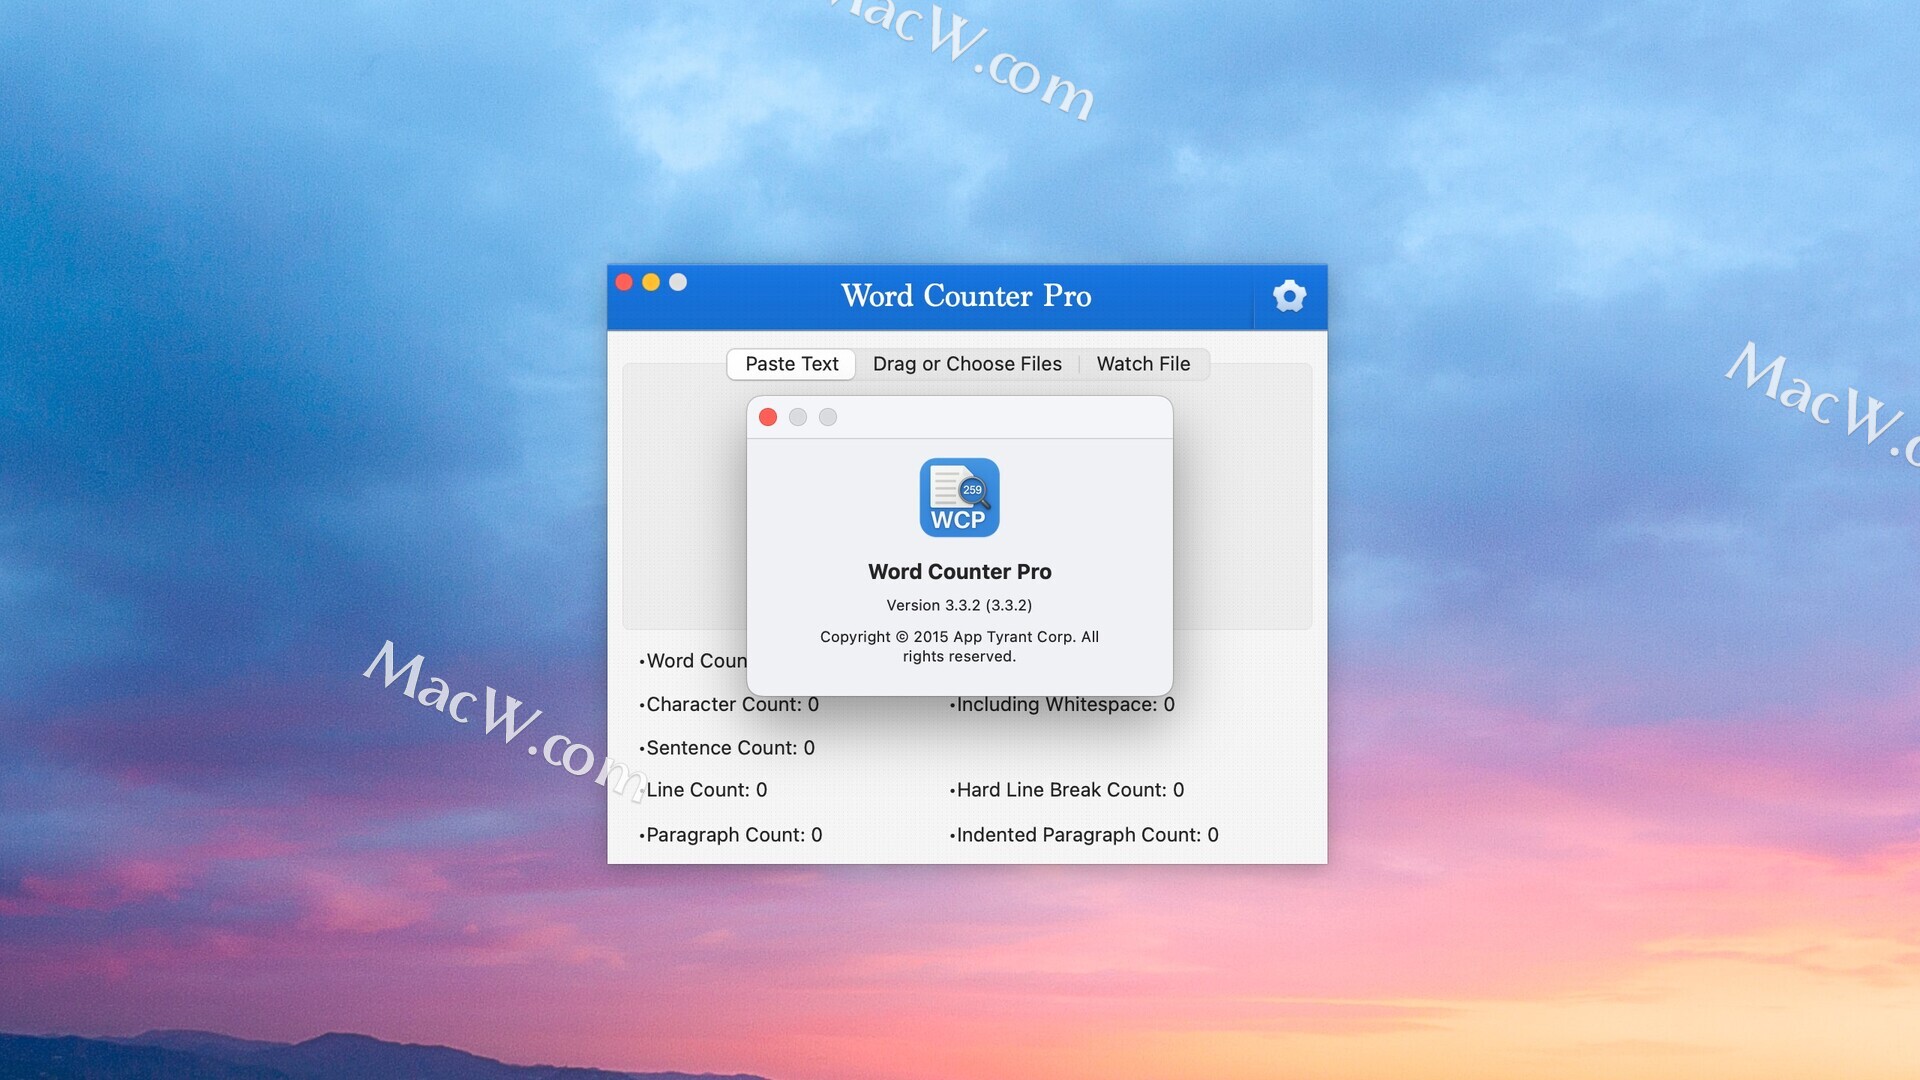Click the Sentence Count statistic
Image resolution: width=1920 pixels, height=1080 pixels.
(728, 748)
